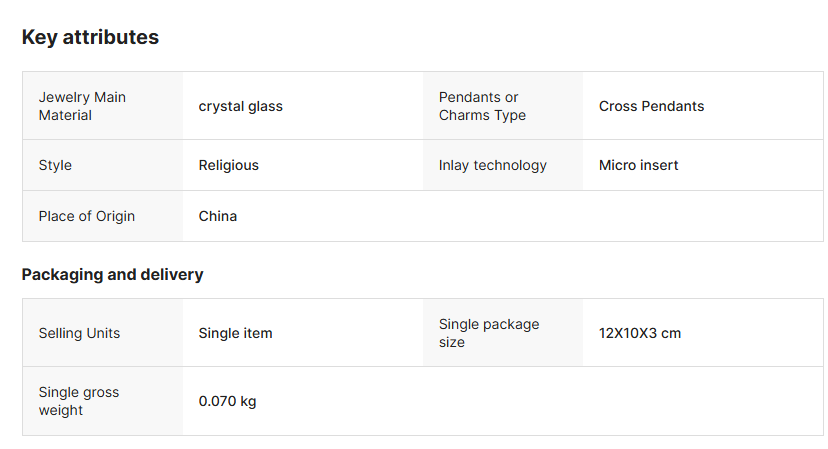This screenshot has width=828, height=449.
Task: Select the Micro insert value
Action: point(638,165)
